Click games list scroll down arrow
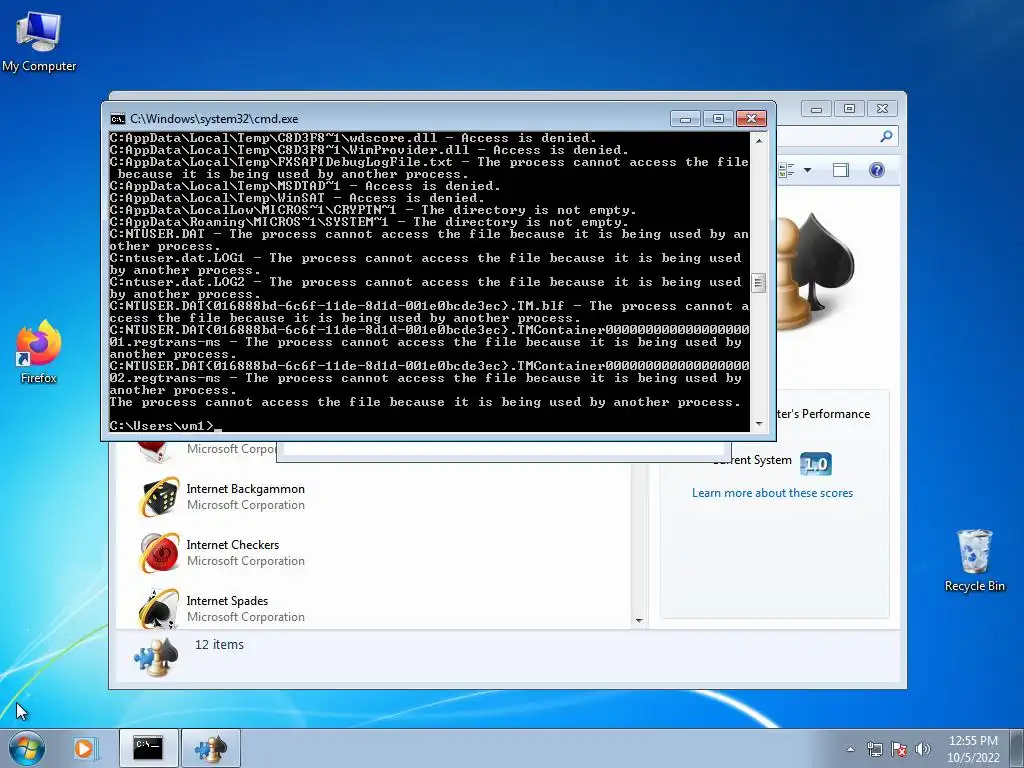 point(639,620)
